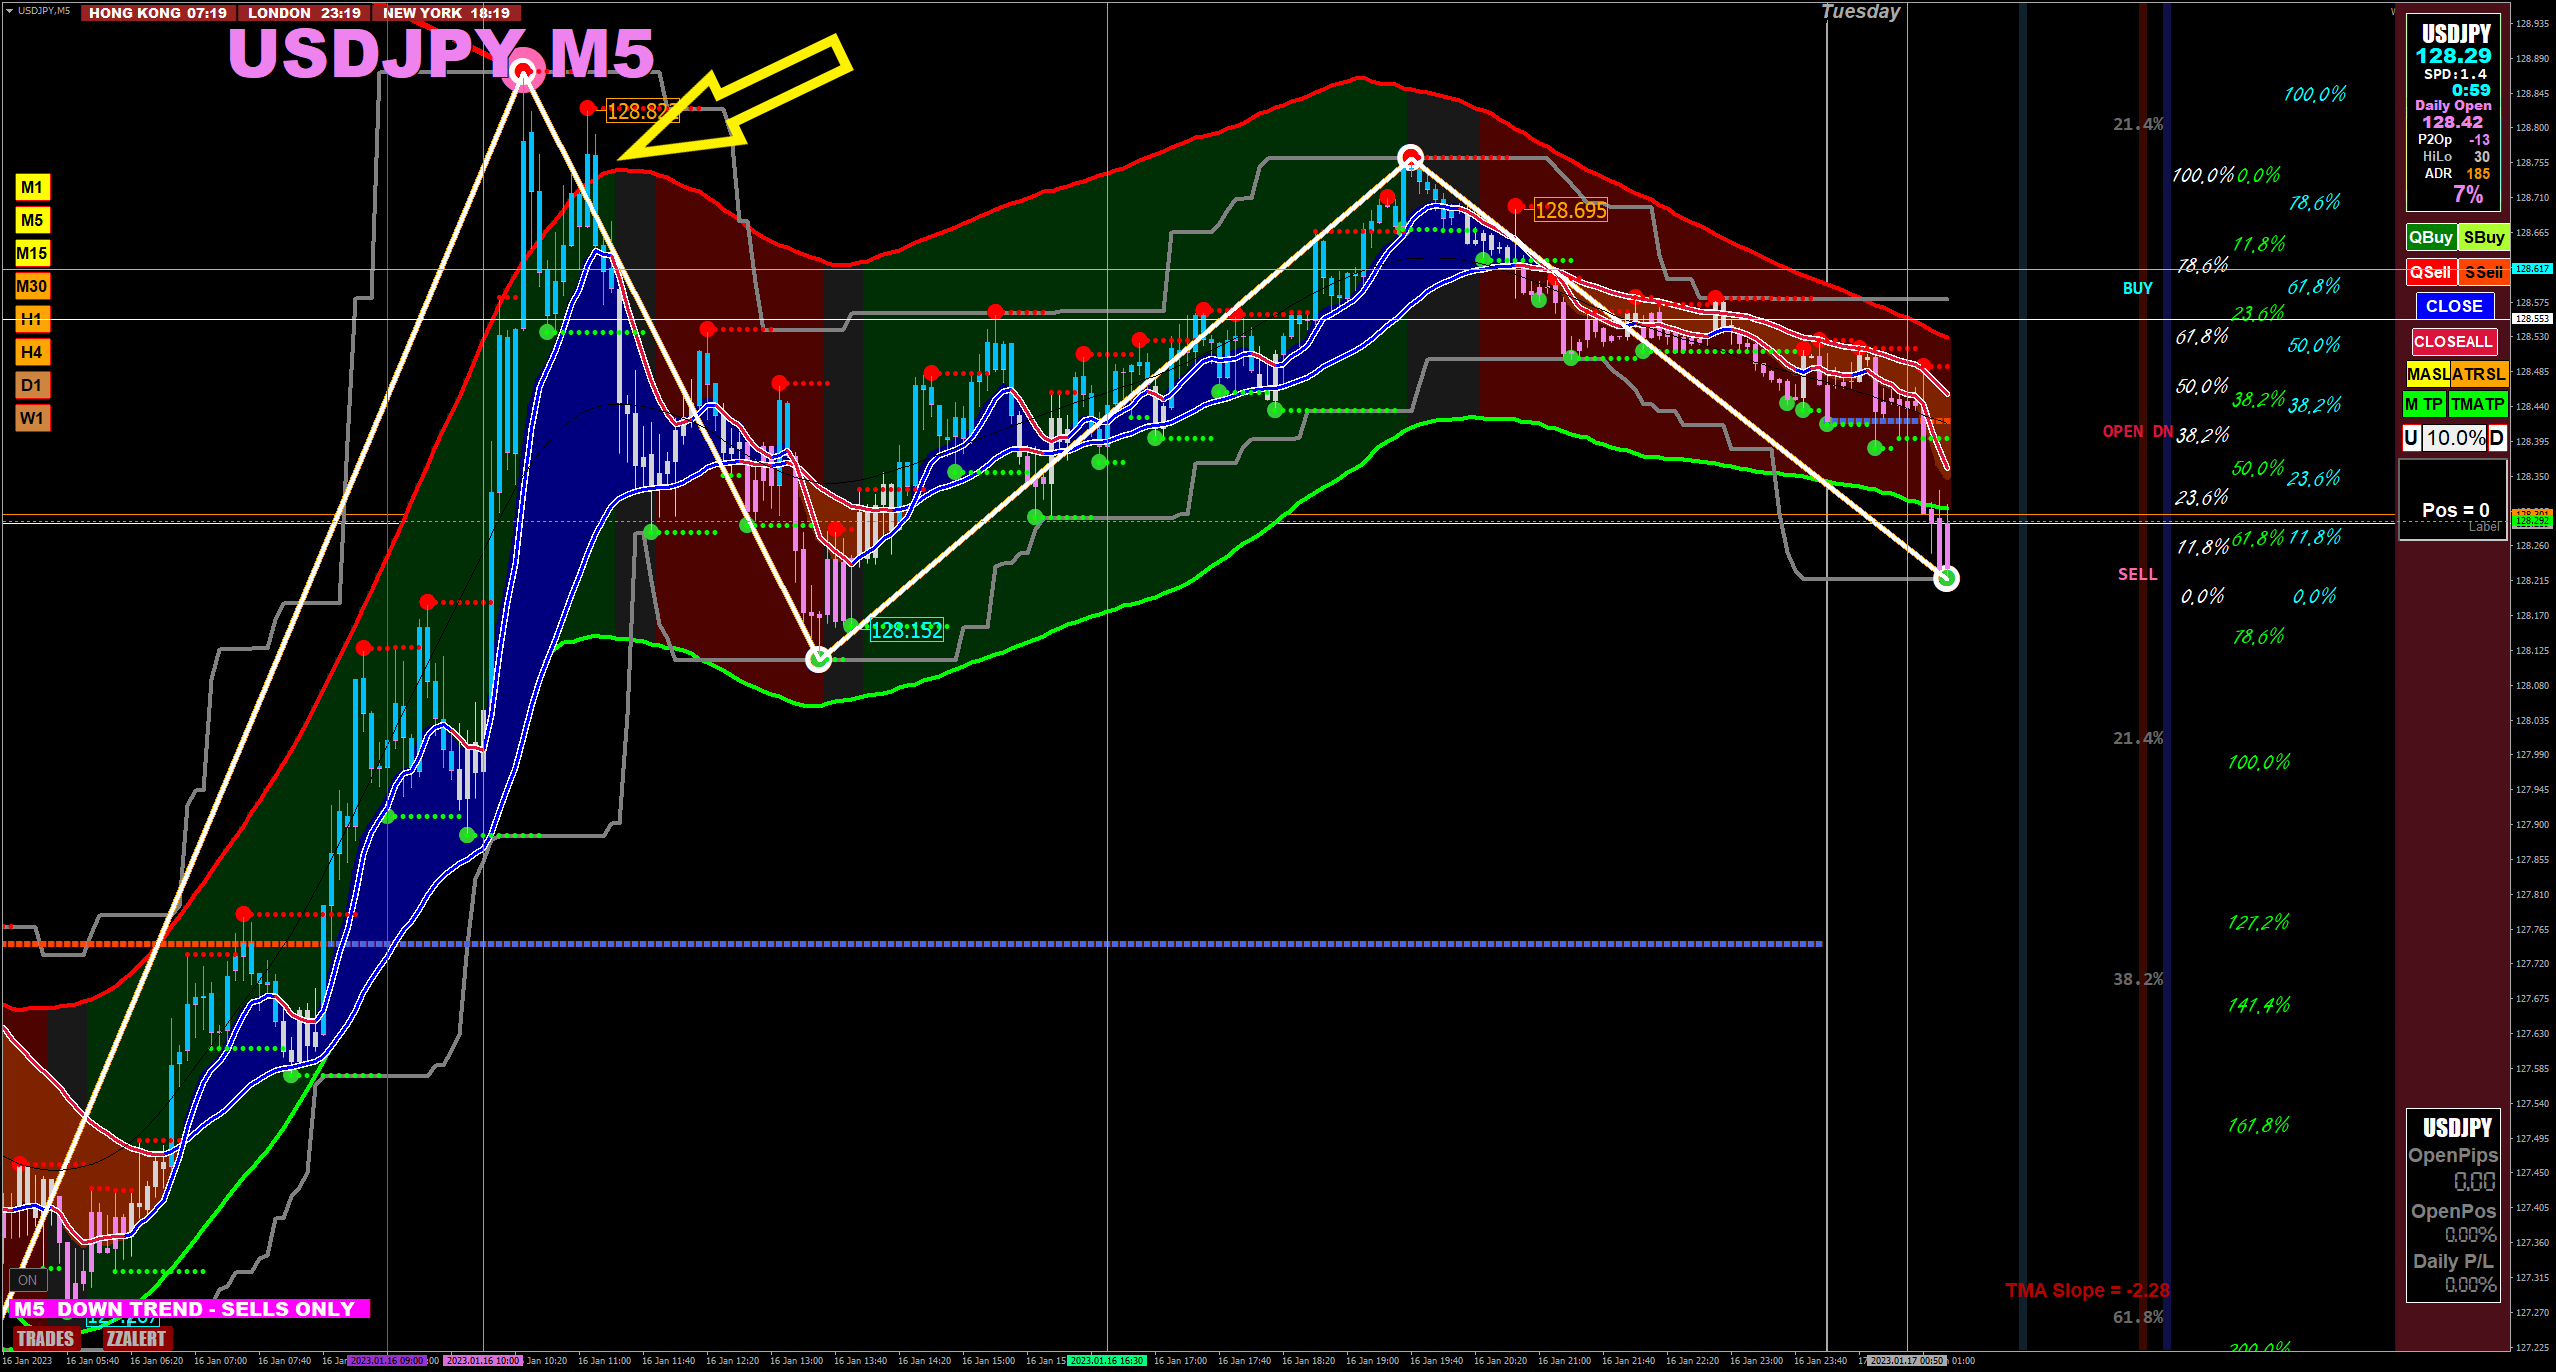Increase risk percent with U button
Image resolution: width=2556 pixels, height=1372 pixels.
pos(2411,438)
